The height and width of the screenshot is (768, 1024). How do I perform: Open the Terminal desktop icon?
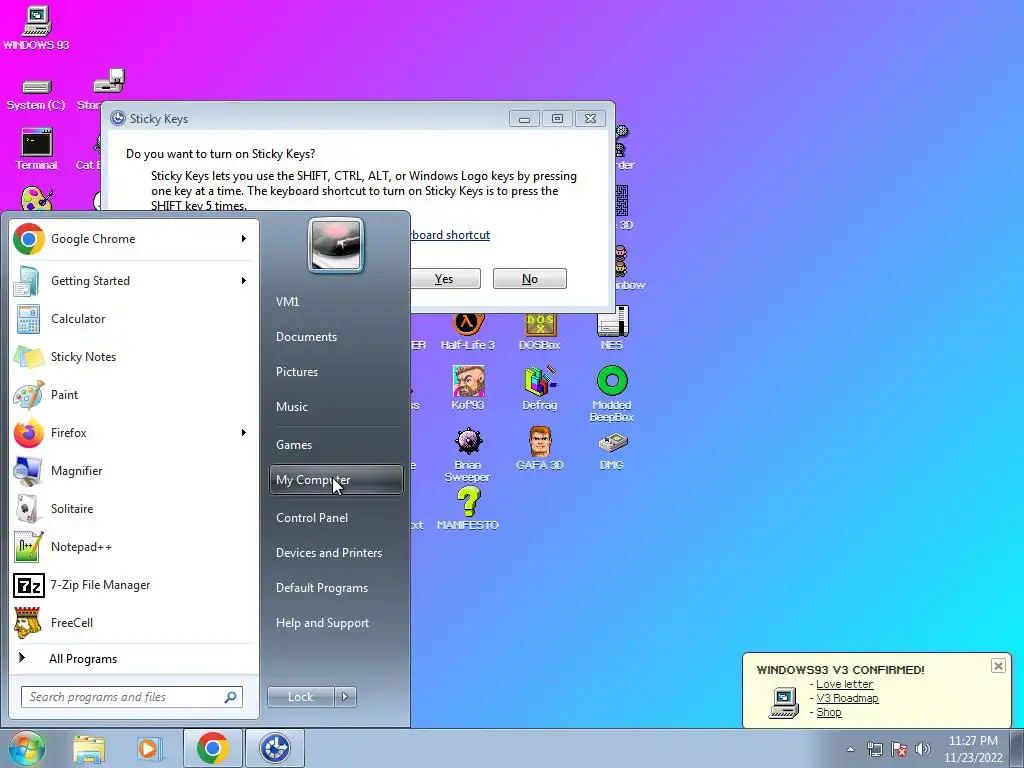[x=37, y=150]
